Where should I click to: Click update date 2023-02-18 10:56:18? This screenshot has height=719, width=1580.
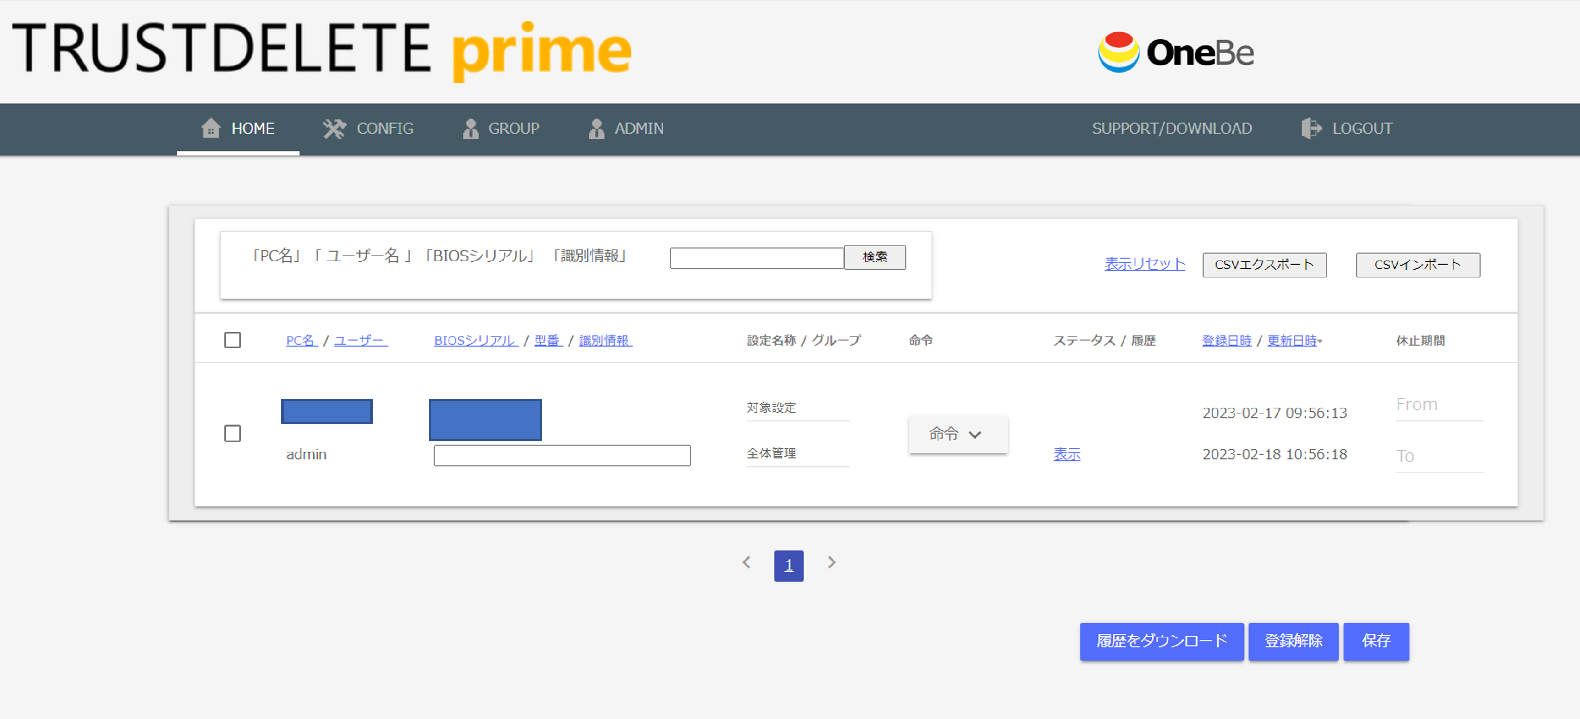[x=1275, y=454]
